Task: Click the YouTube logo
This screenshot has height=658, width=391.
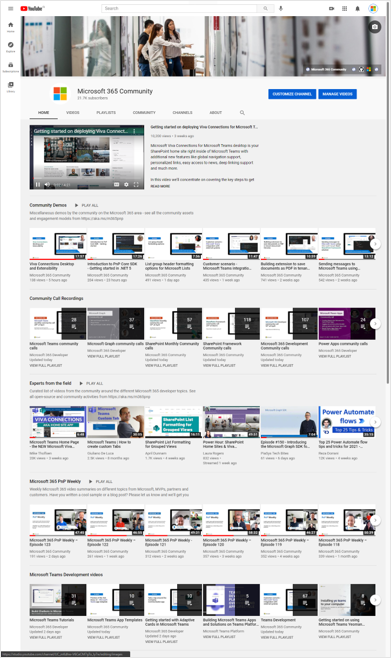Action: tap(32, 8)
